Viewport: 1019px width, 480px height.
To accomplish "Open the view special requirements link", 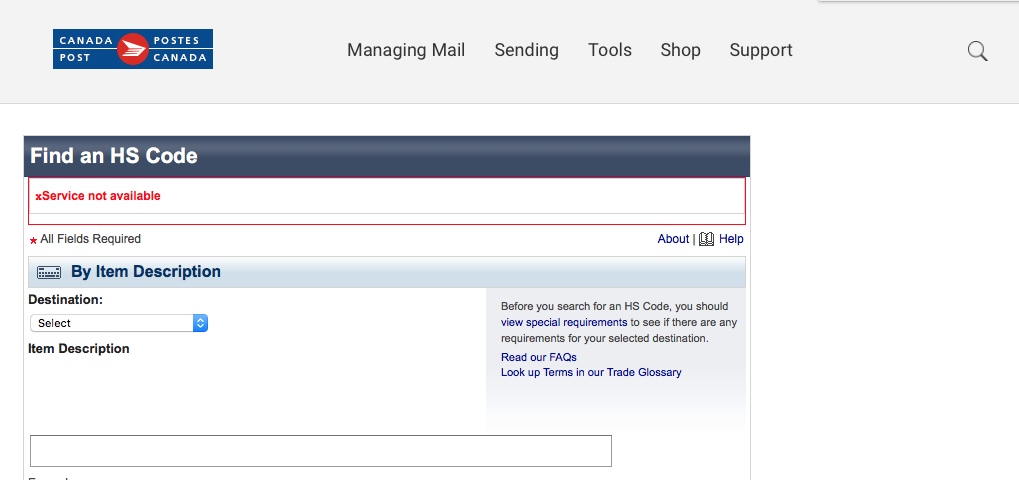I will coord(564,322).
